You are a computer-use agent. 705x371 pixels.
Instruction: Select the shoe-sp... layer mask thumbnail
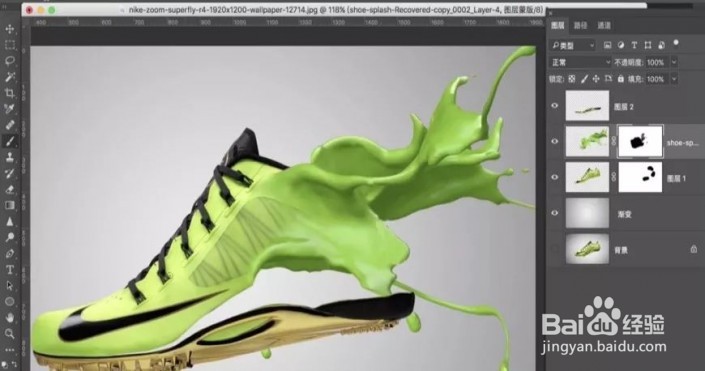click(640, 141)
